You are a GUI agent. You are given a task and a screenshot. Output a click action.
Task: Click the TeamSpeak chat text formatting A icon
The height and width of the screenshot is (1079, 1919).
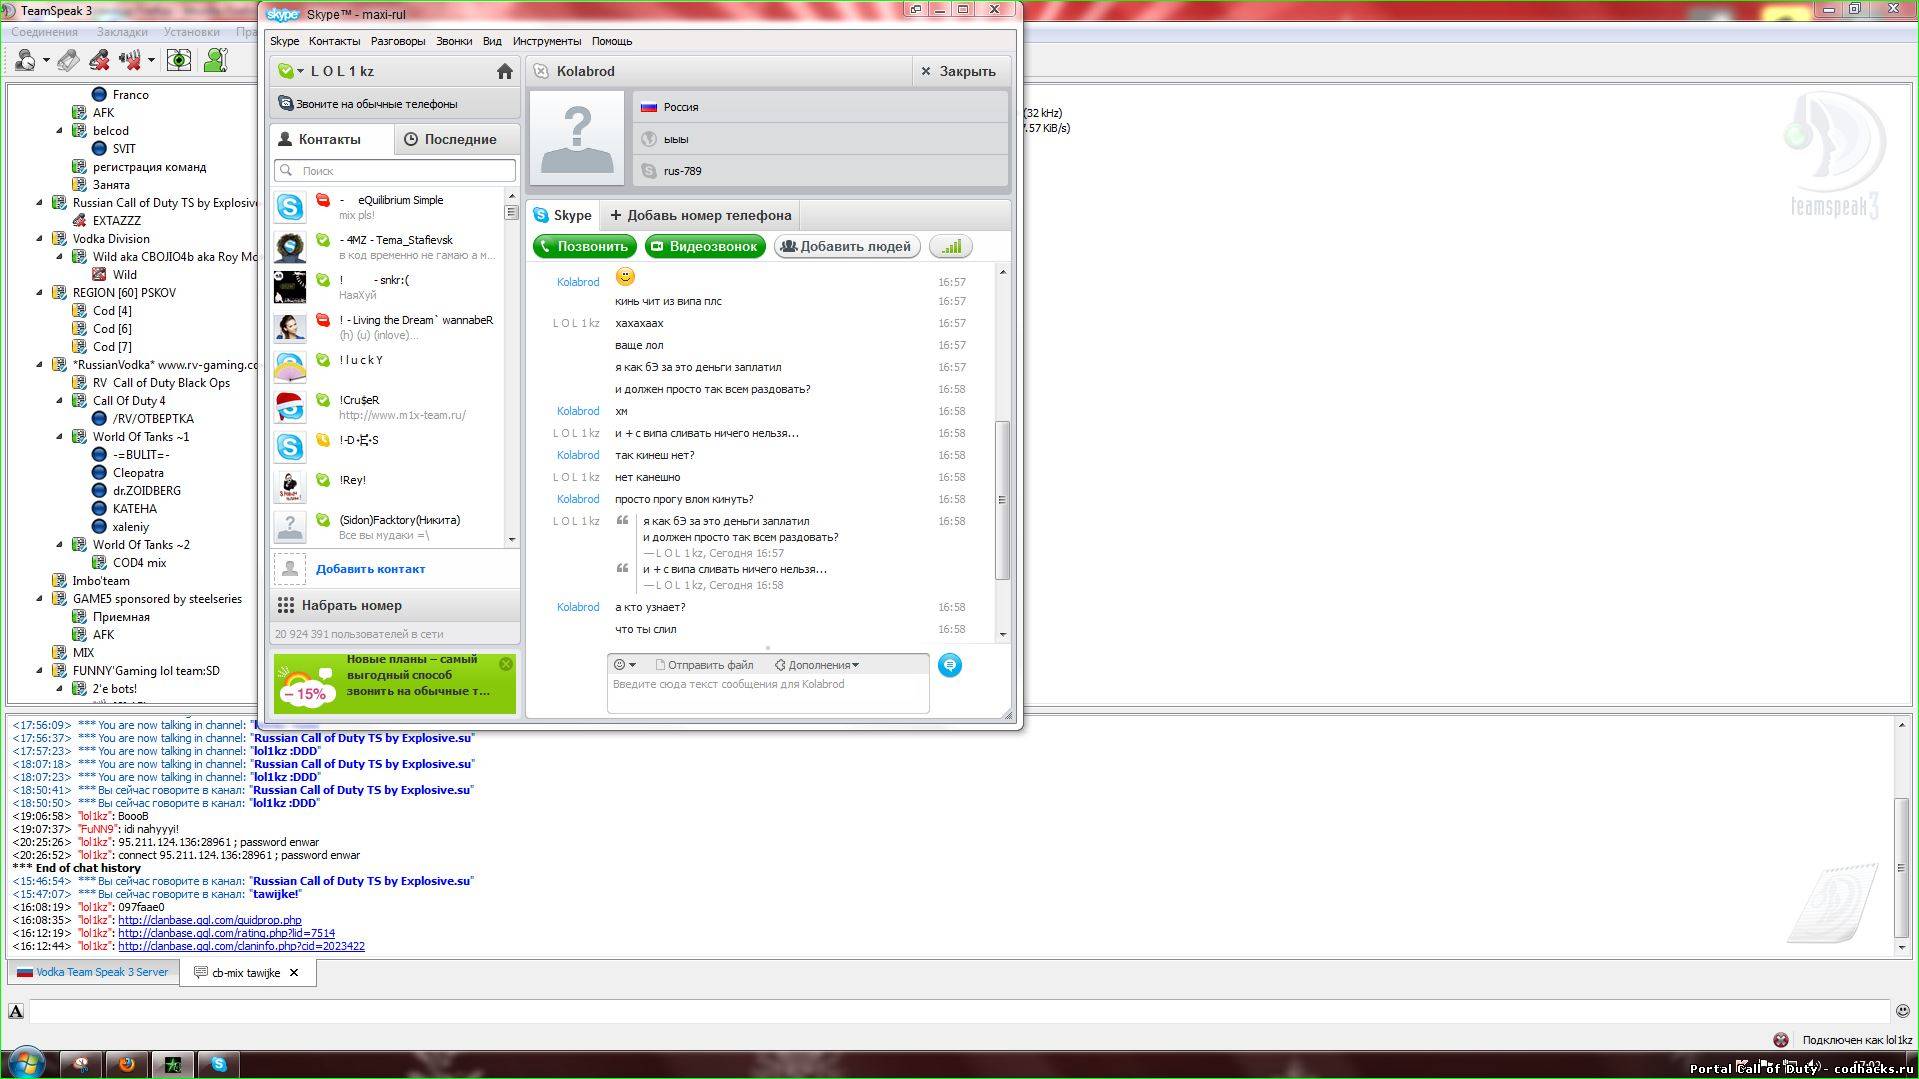click(16, 1011)
